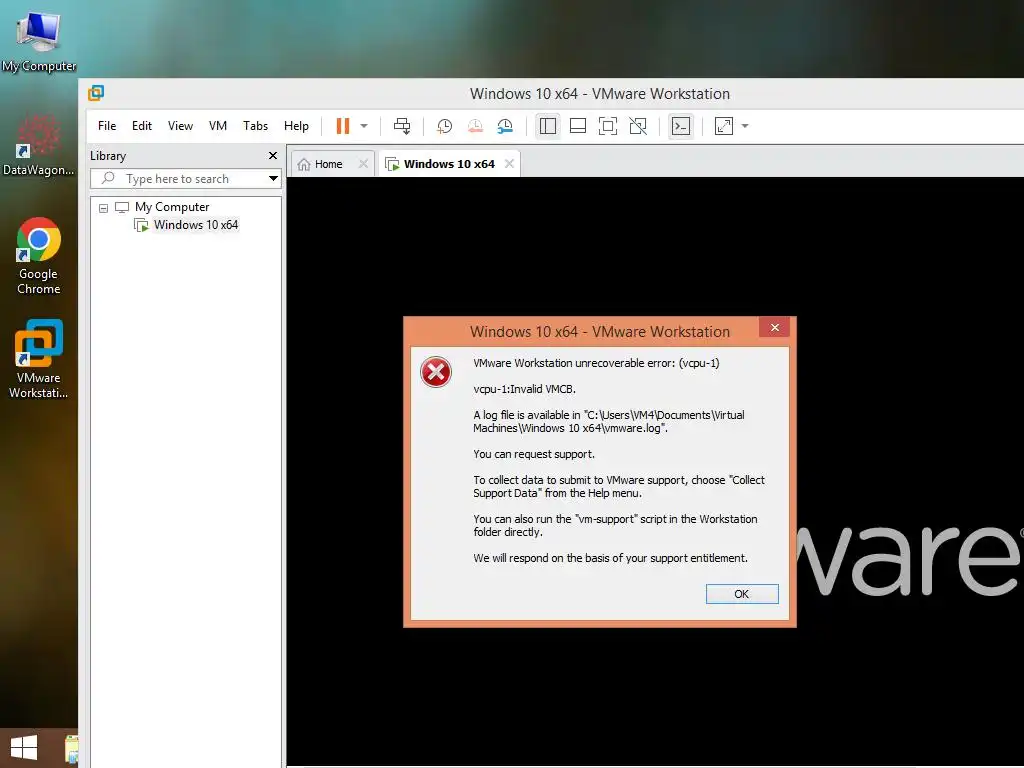1024x768 pixels.
Task: Open the View menu
Action: click(x=180, y=126)
